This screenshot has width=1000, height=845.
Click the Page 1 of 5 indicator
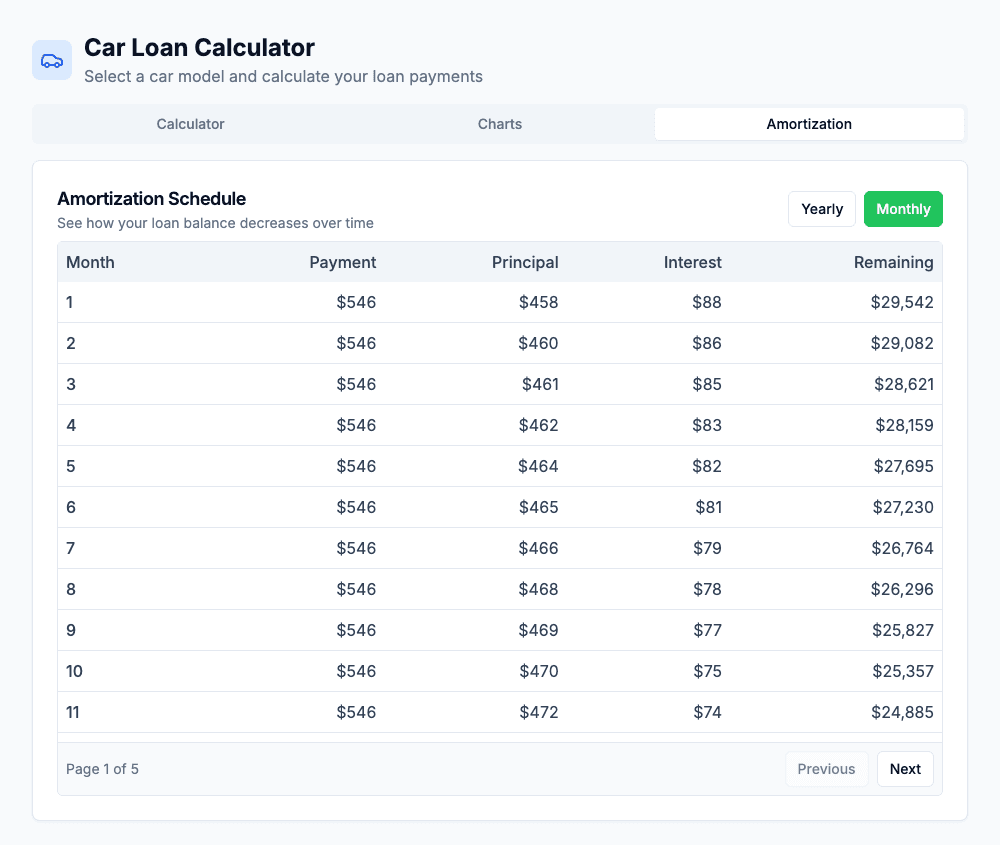[102, 769]
